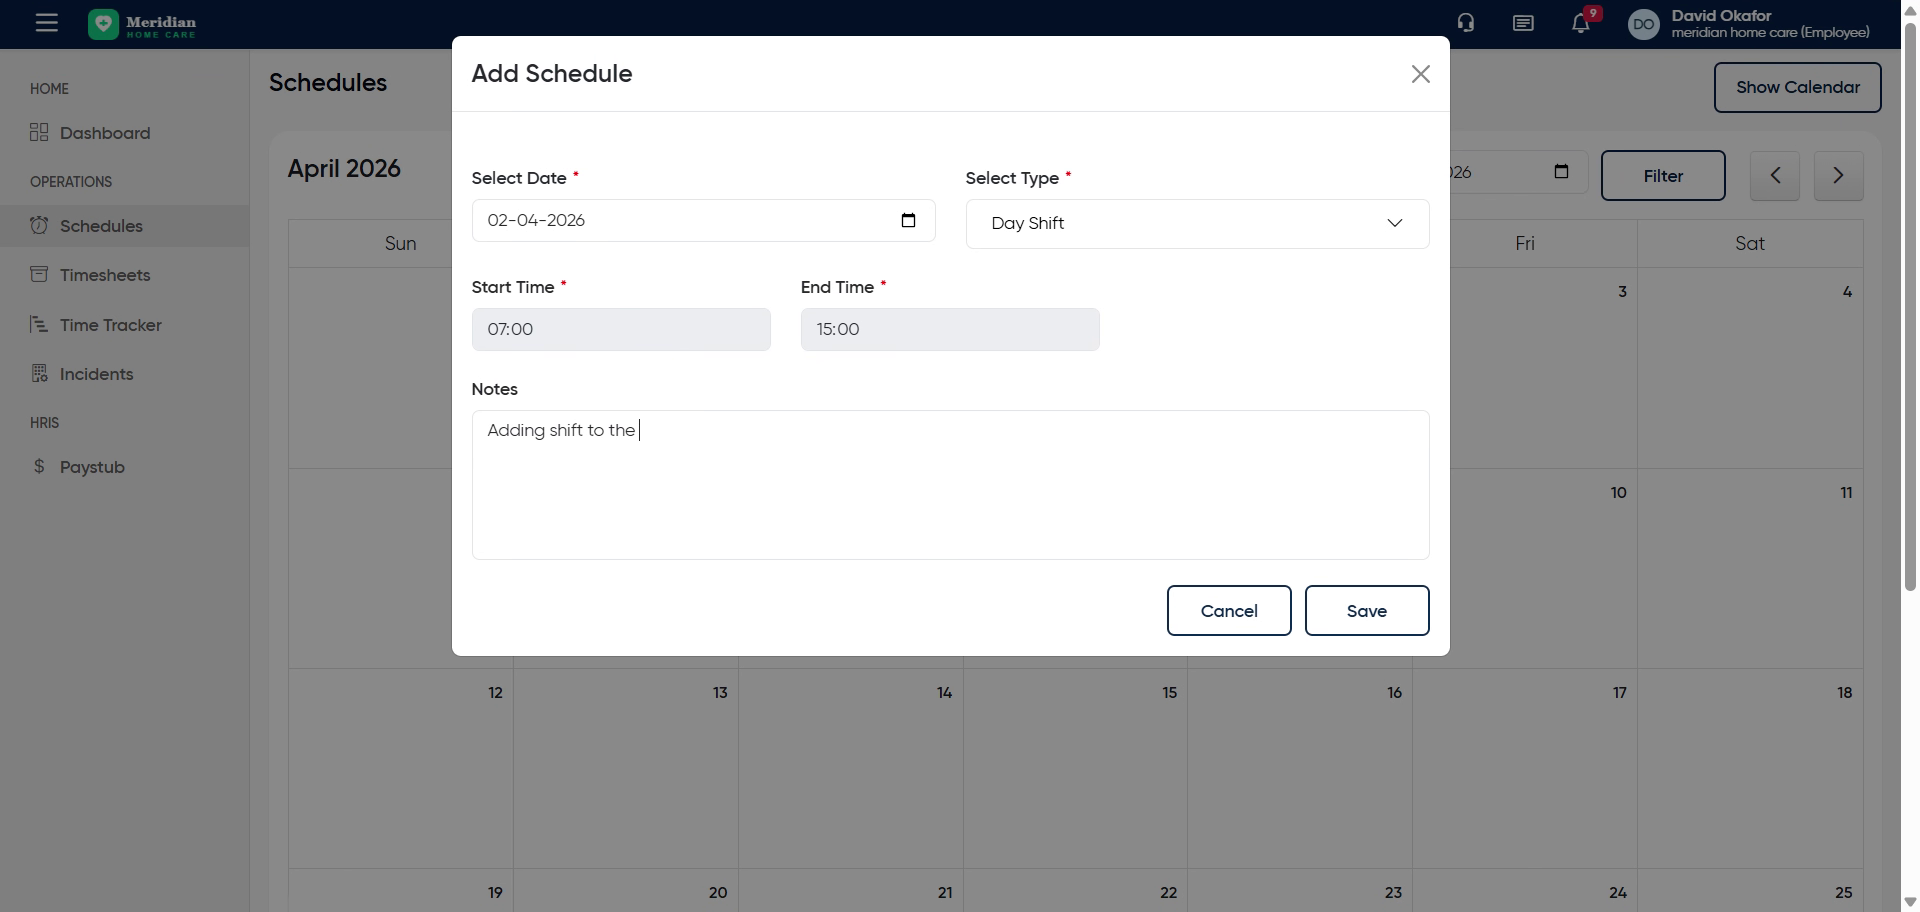This screenshot has width=1920, height=912.
Task: Click the headset support icon
Action: click(x=1466, y=23)
